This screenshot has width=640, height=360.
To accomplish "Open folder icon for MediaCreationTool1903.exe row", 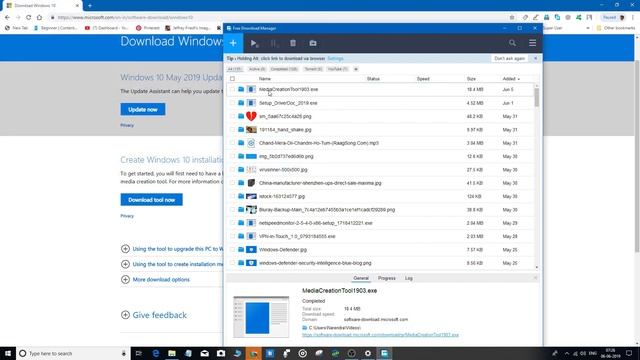I will (241, 89).
